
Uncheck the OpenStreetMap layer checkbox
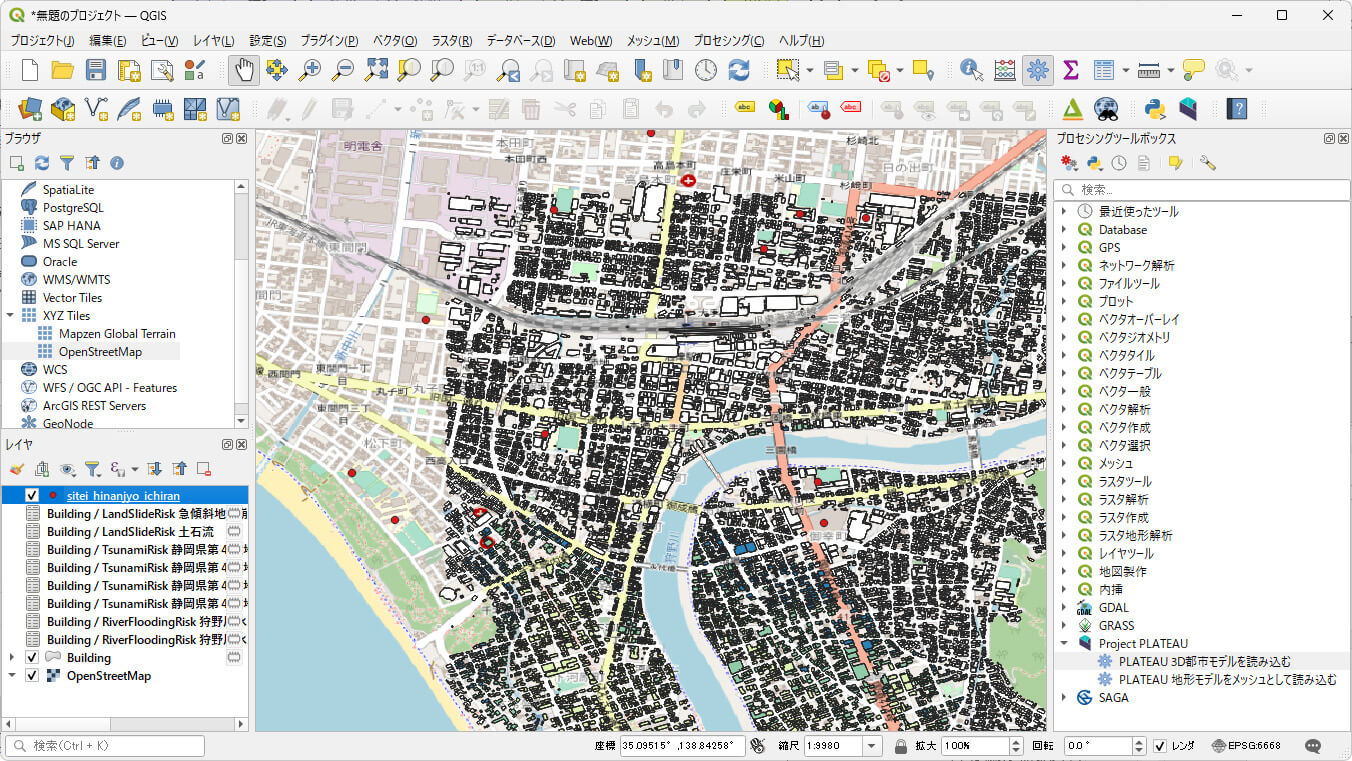pos(32,676)
